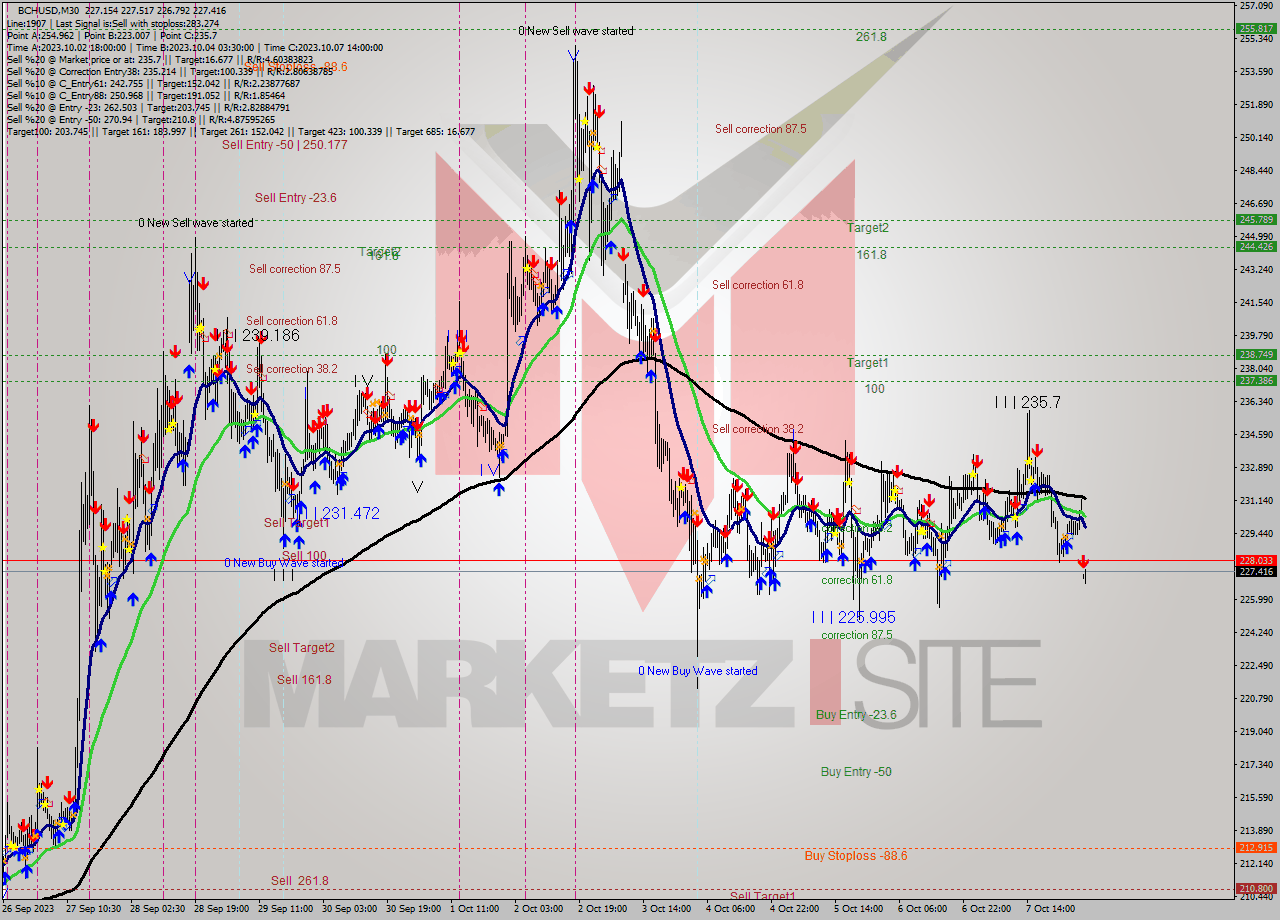Click the green 255.817 price tag
This screenshot has height=920, width=1280.
click(1257, 28)
